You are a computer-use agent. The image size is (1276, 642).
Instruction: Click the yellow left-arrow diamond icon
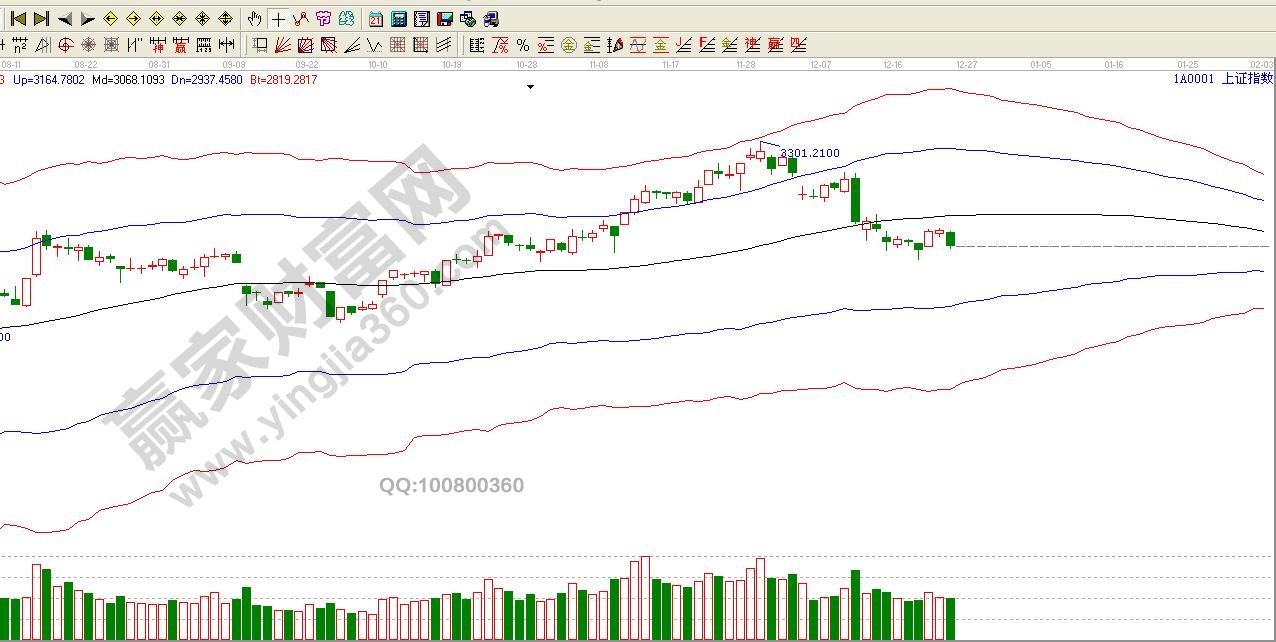tap(110, 19)
